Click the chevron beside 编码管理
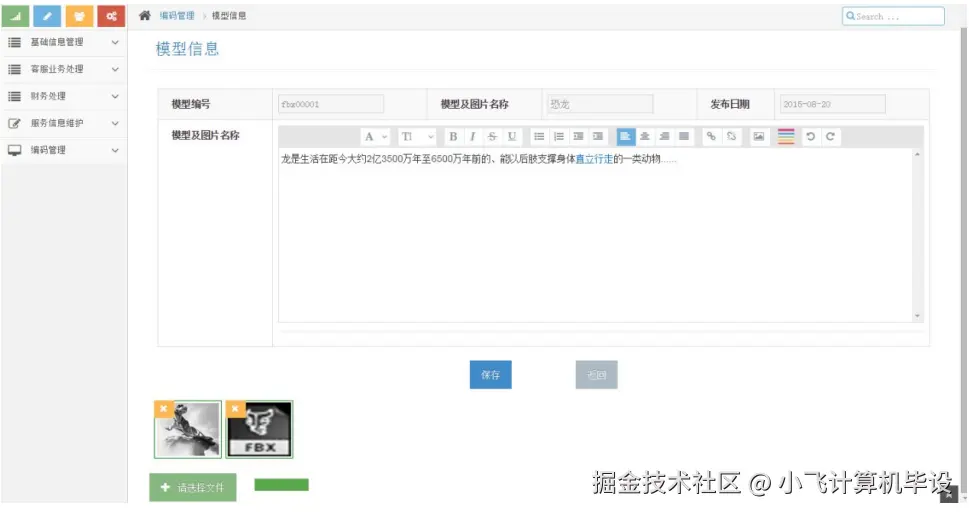This screenshot has width=969, height=513. click(115, 150)
